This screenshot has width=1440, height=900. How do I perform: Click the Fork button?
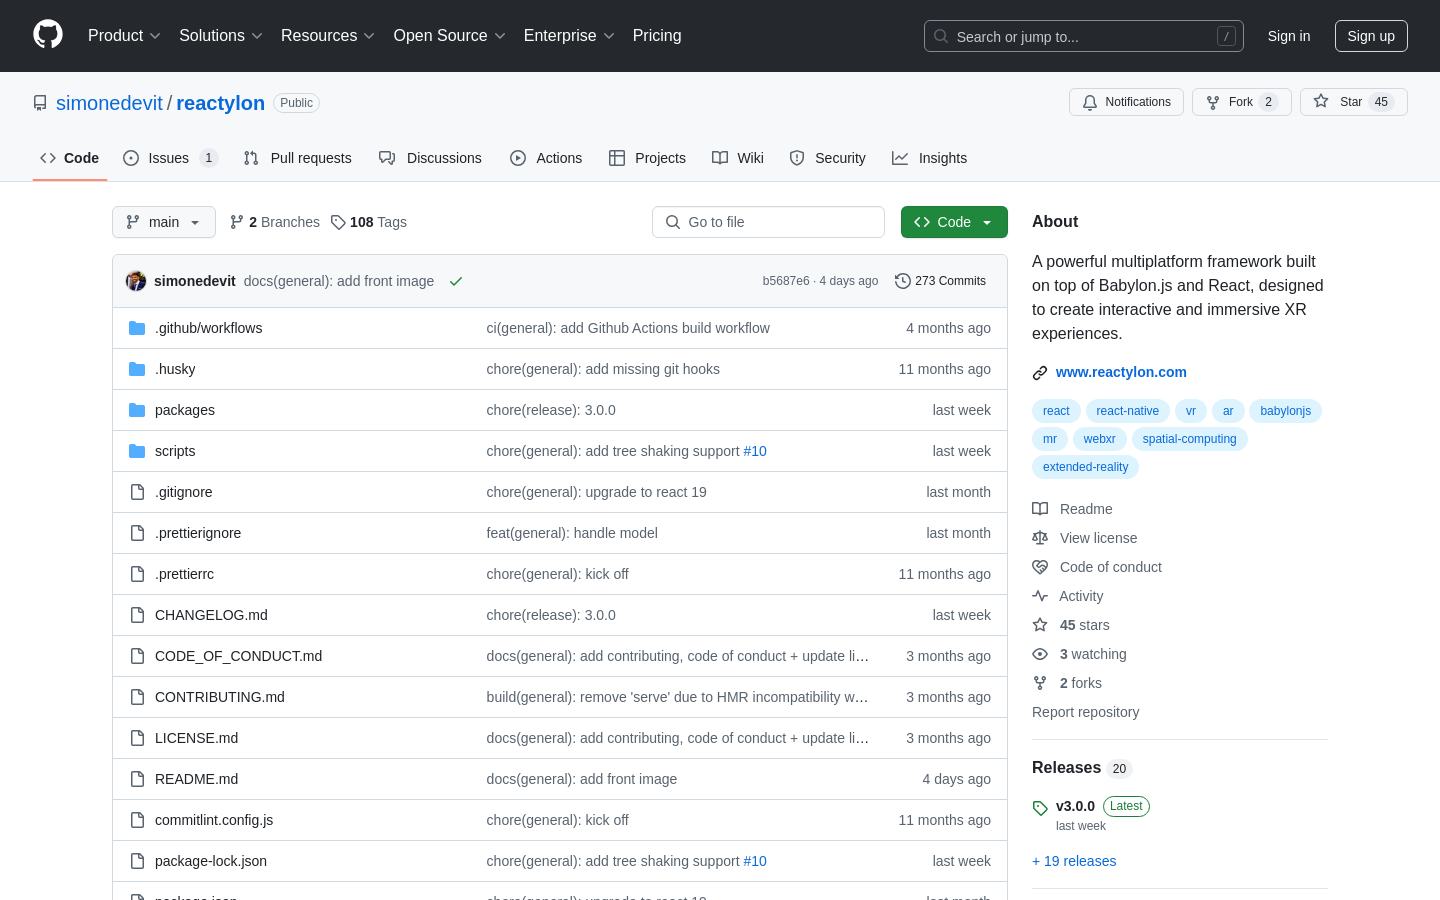coord(1242,102)
